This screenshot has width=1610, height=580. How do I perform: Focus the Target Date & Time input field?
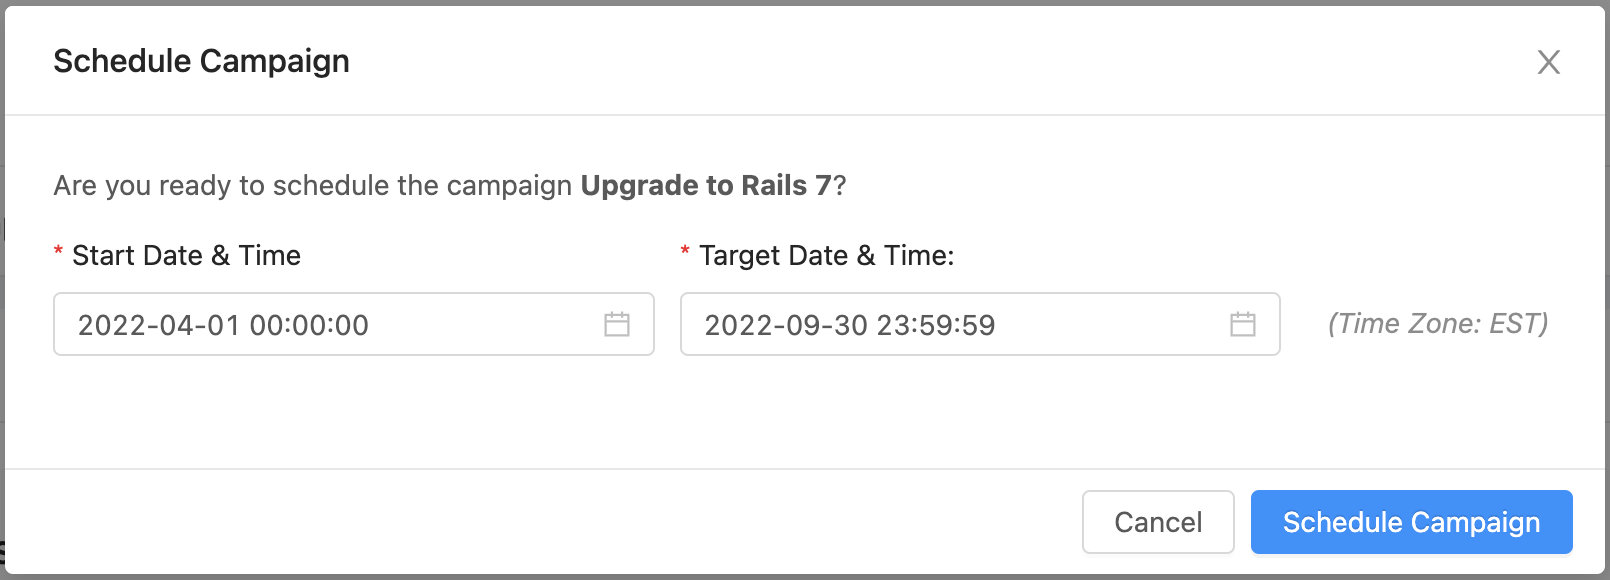[x=980, y=324]
